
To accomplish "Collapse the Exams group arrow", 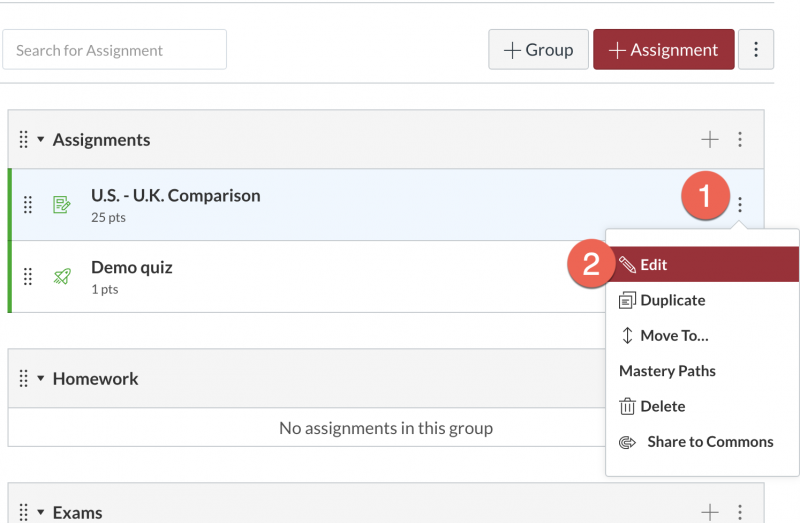I will tap(41, 512).
